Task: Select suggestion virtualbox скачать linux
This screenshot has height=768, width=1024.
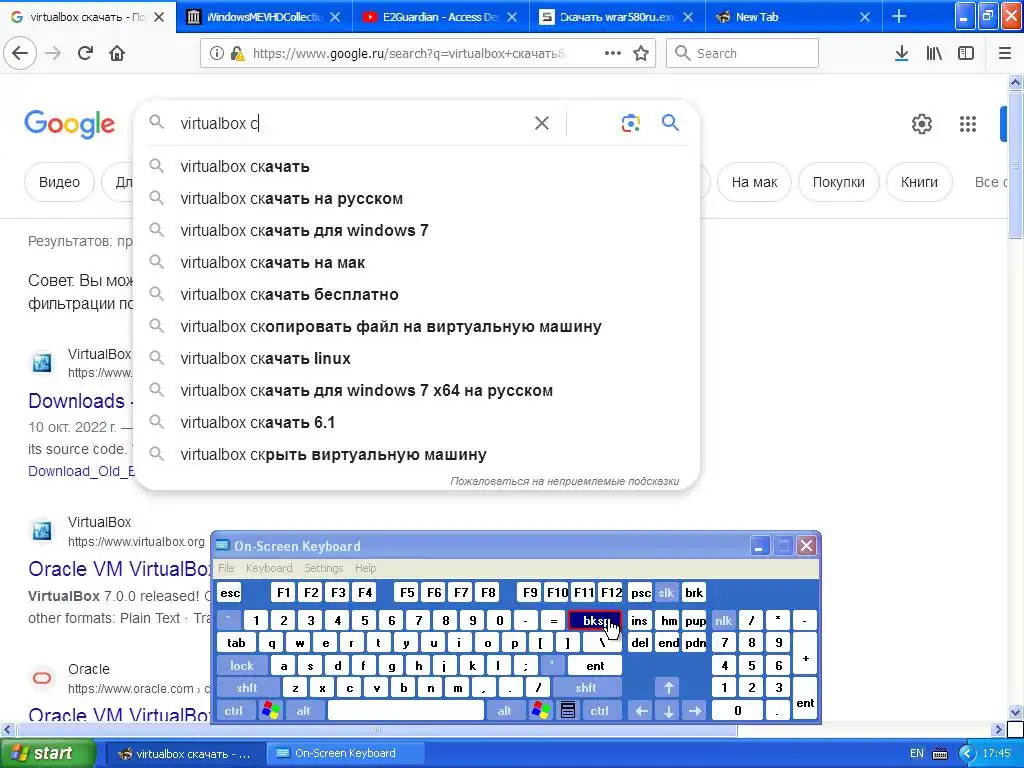Action: pos(417,359)
